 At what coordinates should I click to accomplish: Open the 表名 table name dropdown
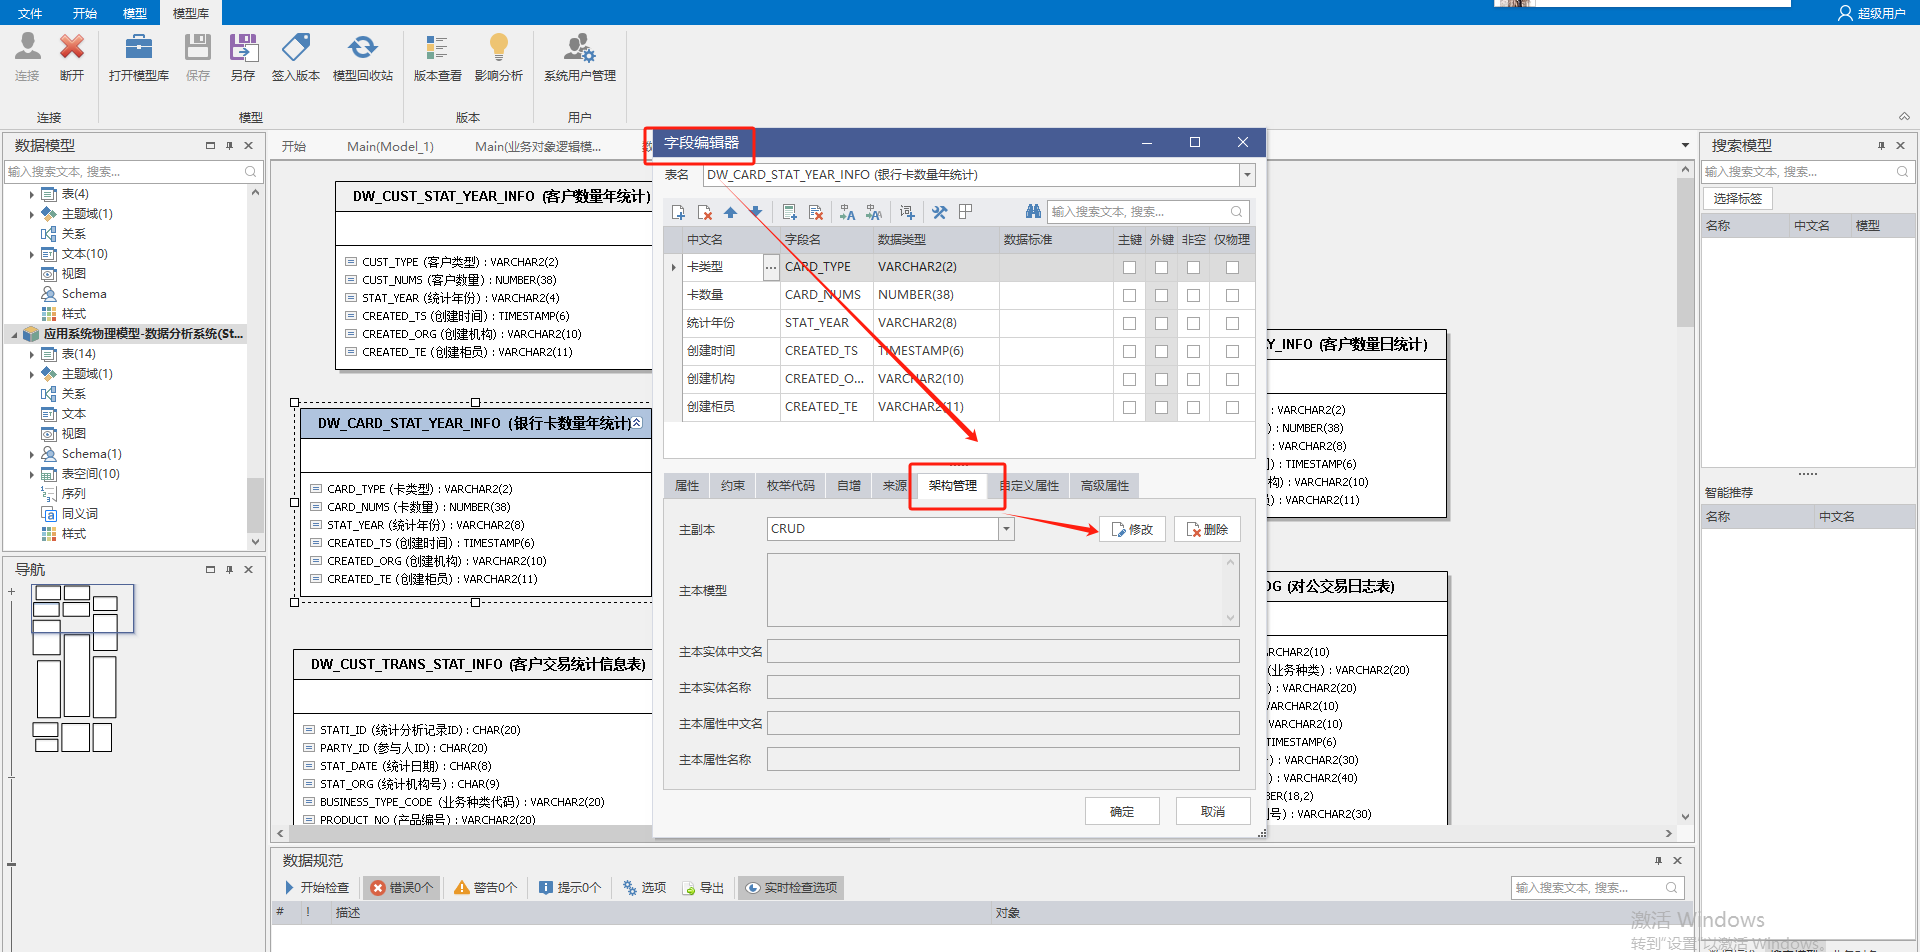(1247, 175)
